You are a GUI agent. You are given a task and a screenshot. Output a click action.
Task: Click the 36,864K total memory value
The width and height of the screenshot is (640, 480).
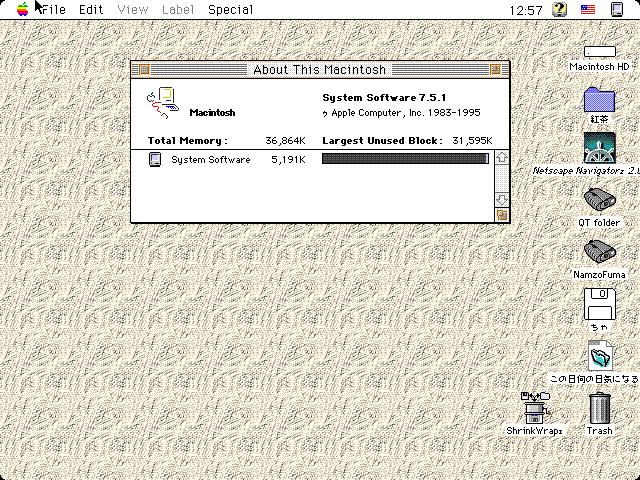tap(285, 141)
